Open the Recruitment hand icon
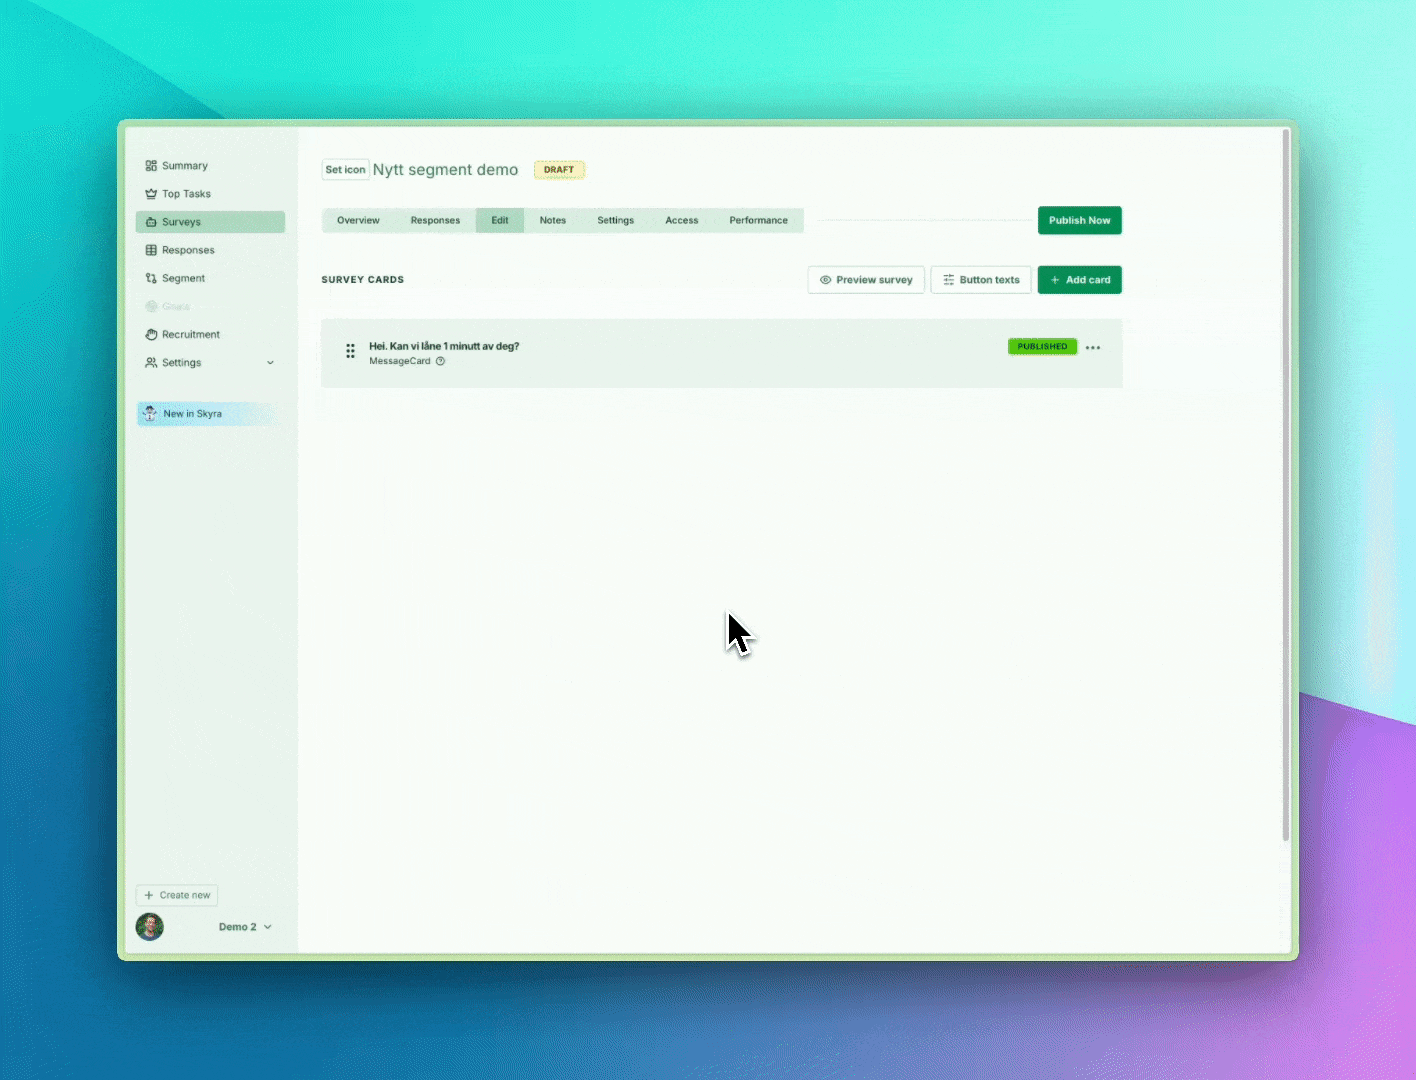 click(x=151, y=334)
